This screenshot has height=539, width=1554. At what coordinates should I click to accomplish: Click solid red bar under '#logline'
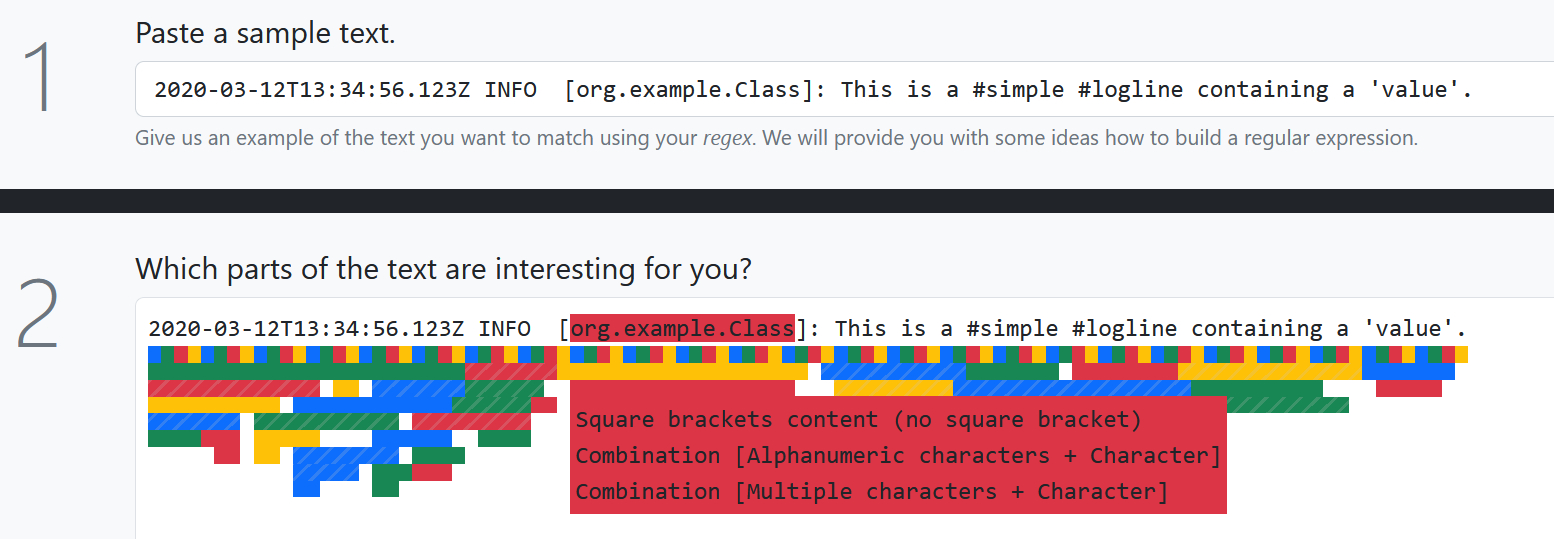1124,371
